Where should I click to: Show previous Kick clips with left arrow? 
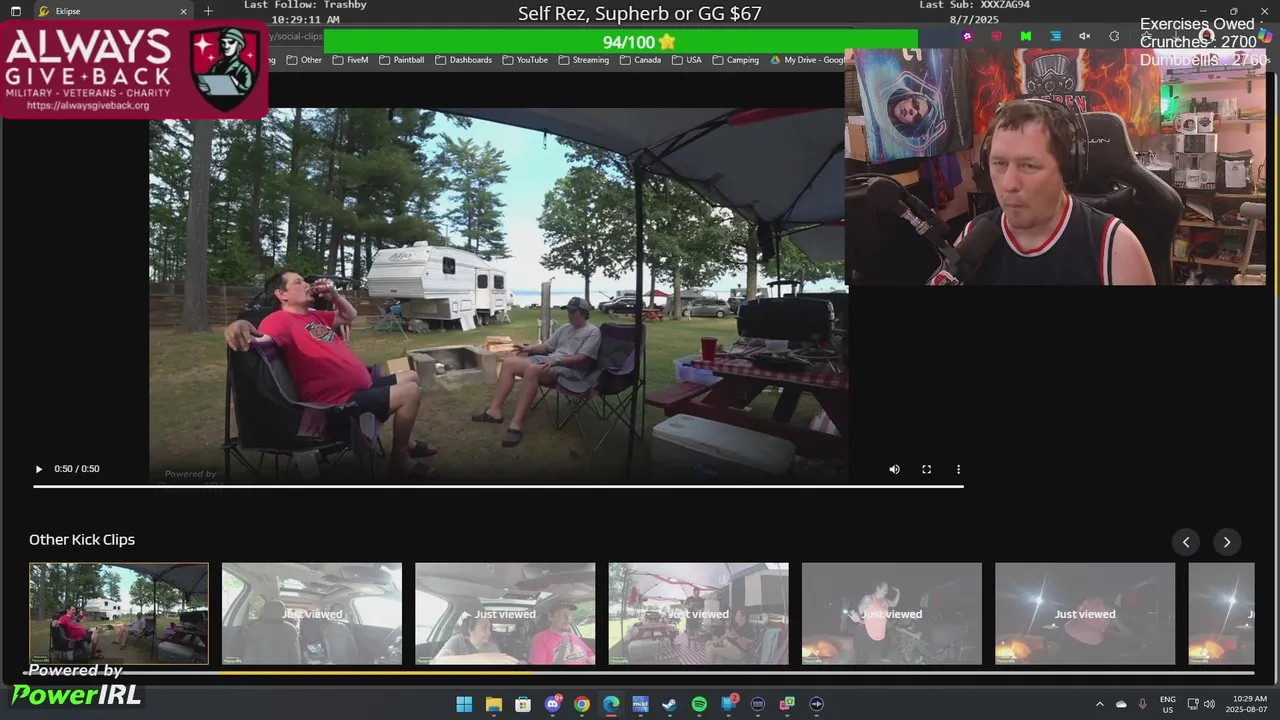[x=1186, y=542]
